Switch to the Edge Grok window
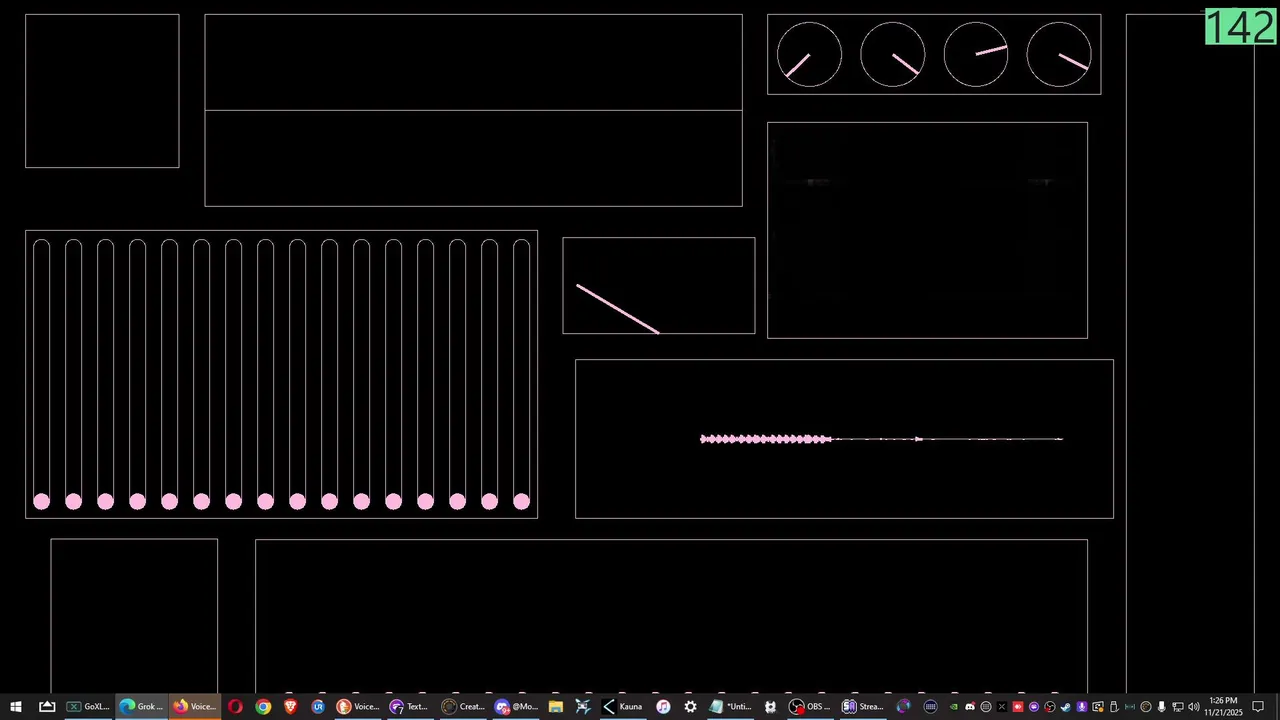 pyautogui.click(x=141, y=706)
